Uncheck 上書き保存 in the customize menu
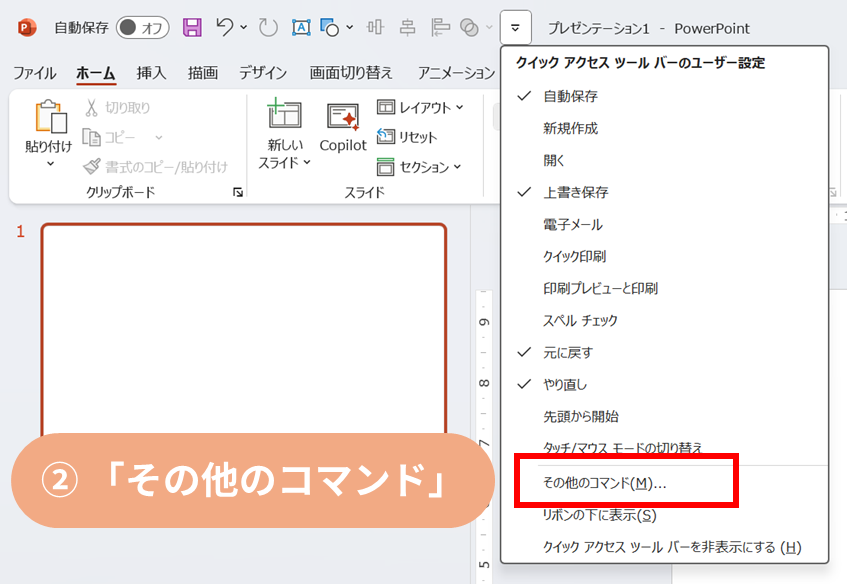 [575, 192]
